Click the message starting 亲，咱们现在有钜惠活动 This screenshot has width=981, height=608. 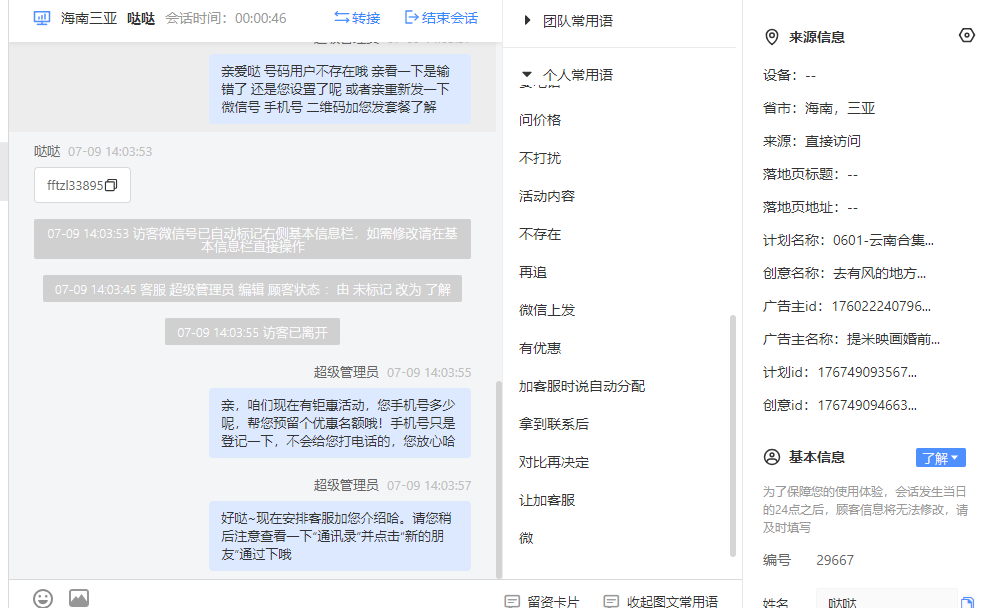pos(340,423)
